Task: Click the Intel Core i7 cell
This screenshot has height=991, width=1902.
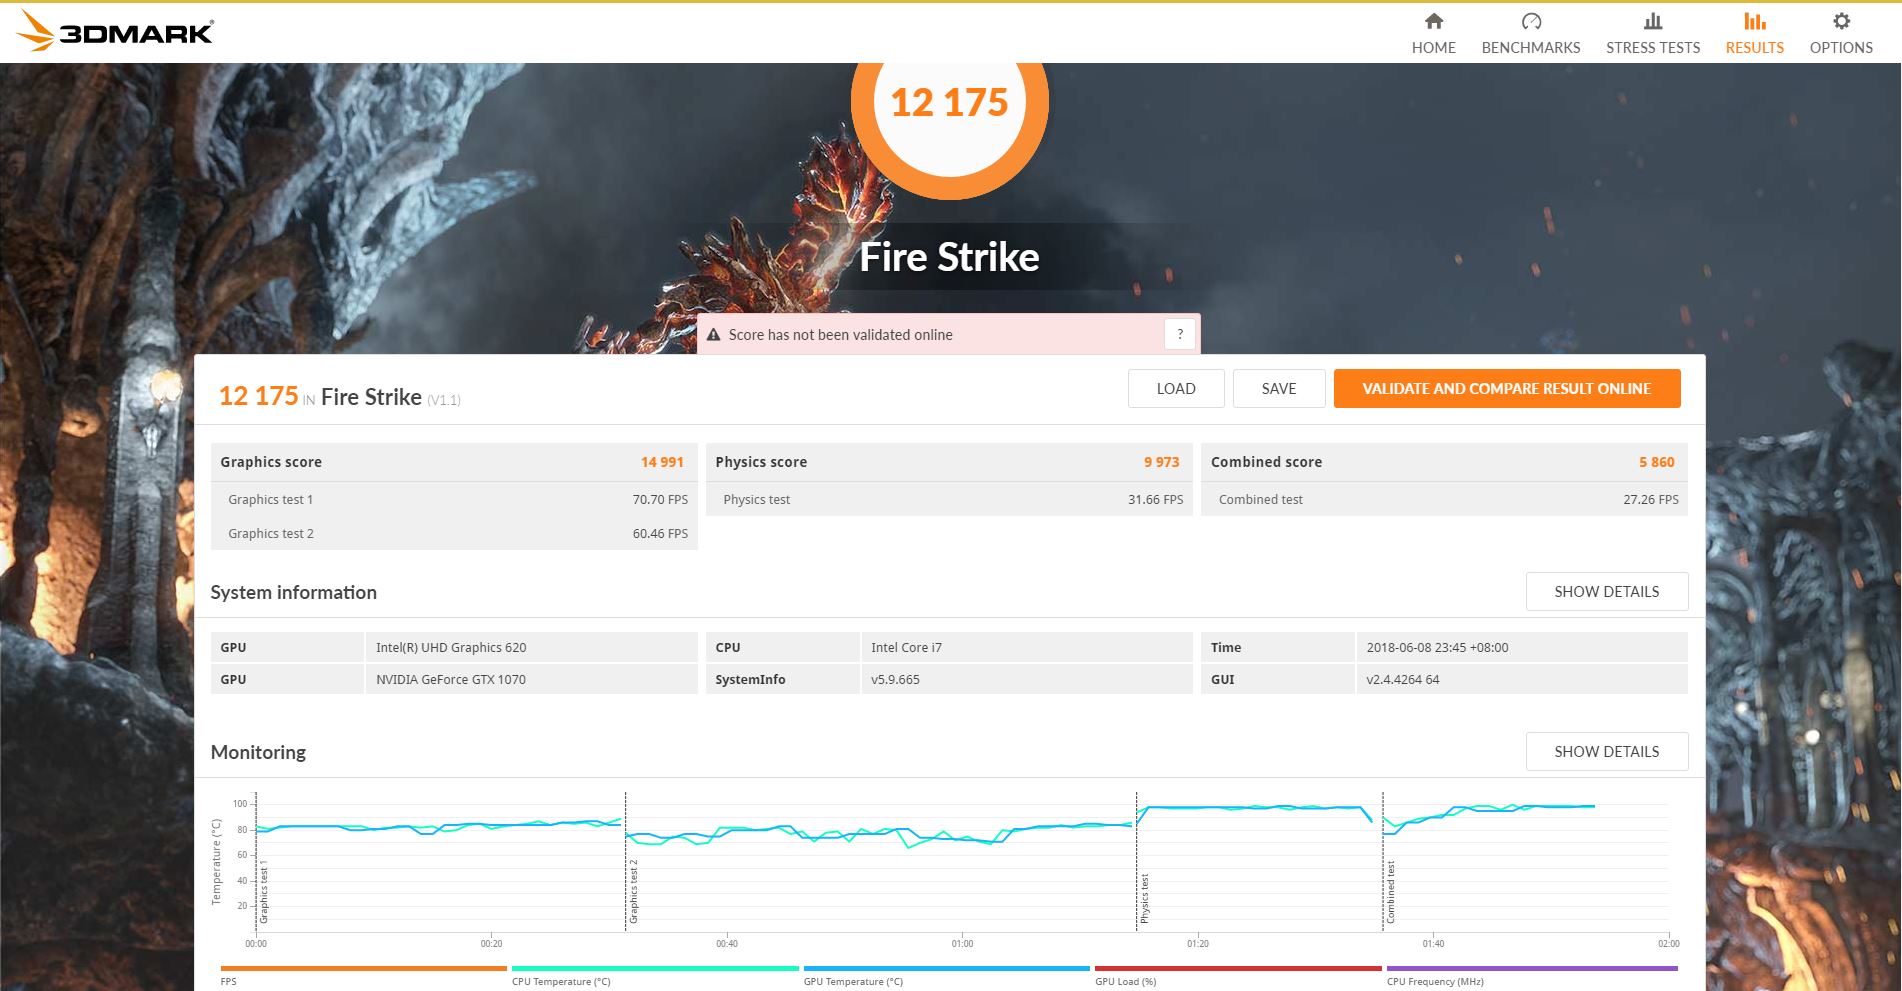Action: [1026, 647]
